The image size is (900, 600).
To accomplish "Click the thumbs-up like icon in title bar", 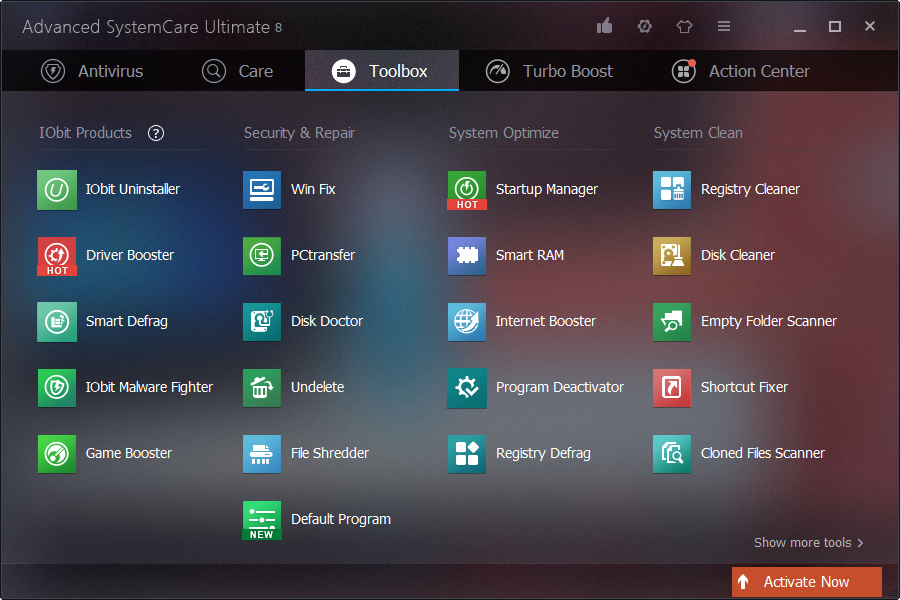I will coord(604,26).
